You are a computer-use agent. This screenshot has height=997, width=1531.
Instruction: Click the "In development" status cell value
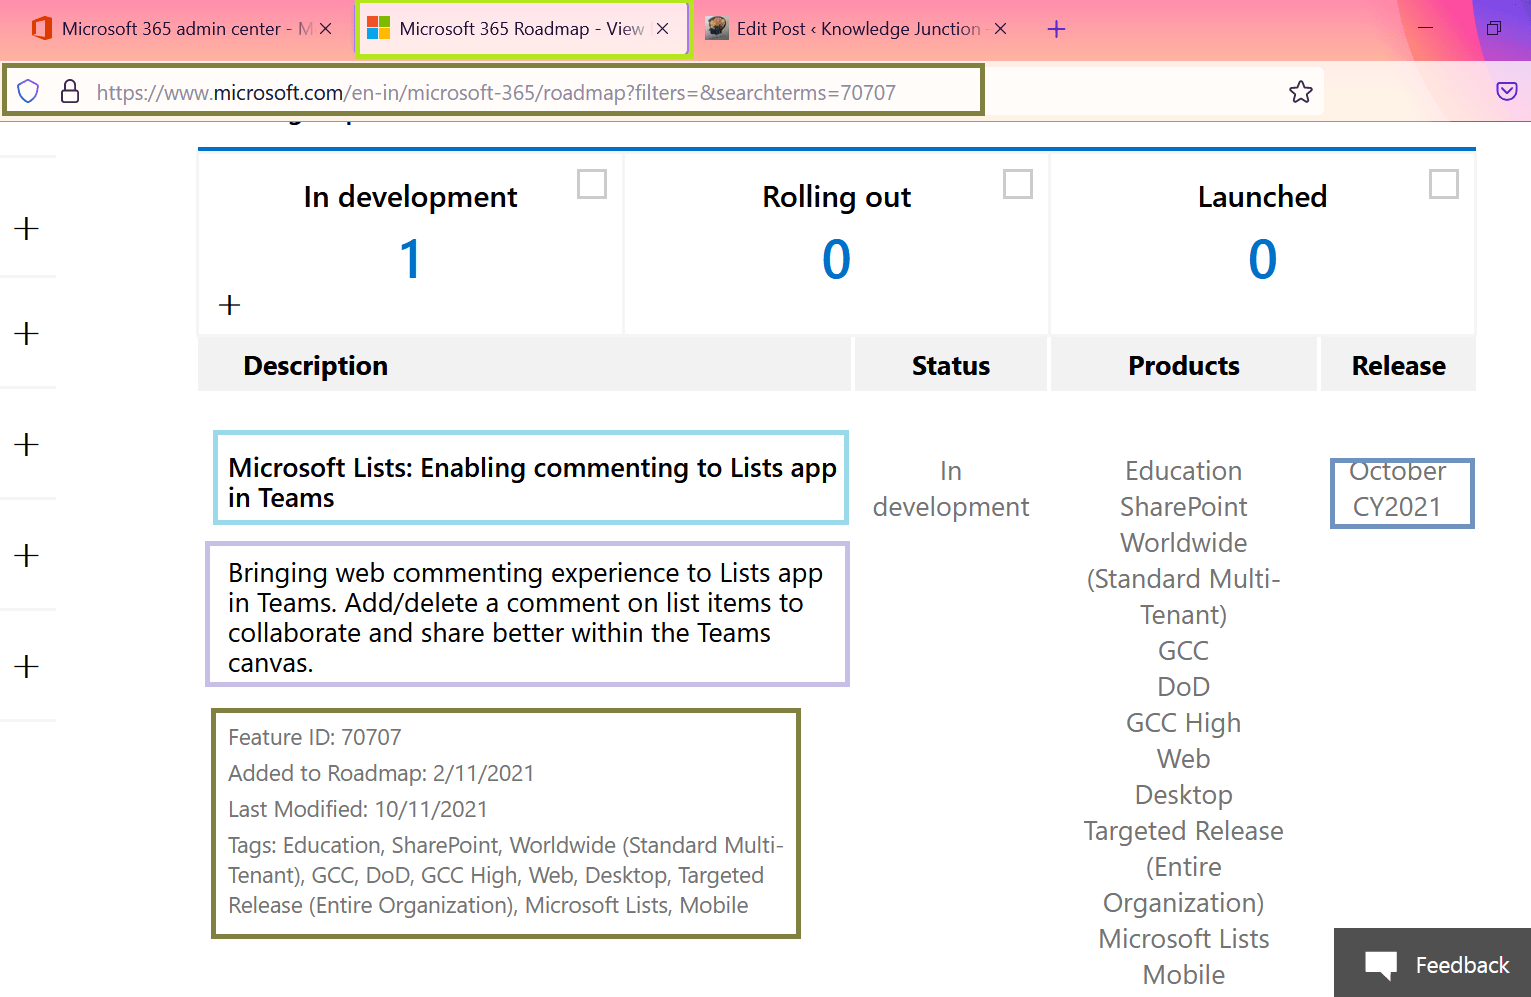pyautogui.click(x=951, y=489)
